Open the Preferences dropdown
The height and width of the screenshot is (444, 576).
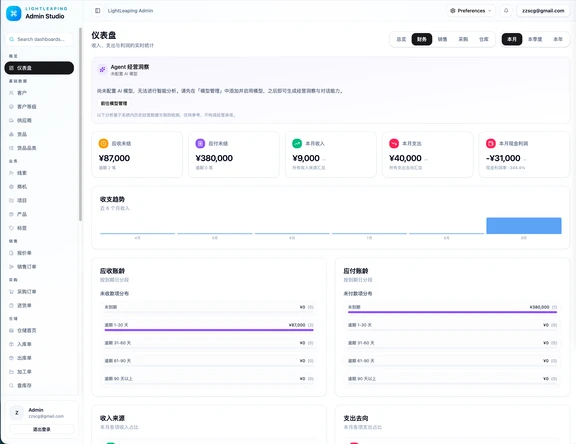(x=471, y=11)
